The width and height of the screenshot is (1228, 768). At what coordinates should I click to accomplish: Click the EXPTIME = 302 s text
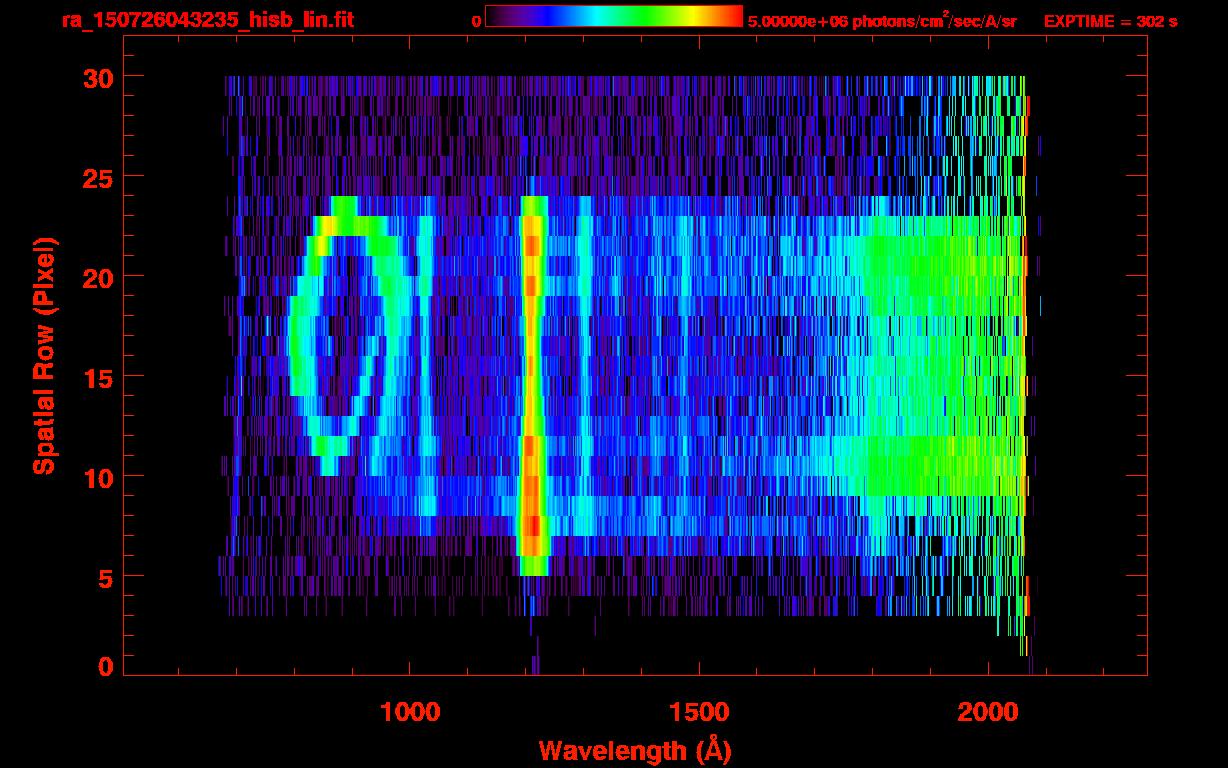pyautogui.click(x=1110, y=21)
